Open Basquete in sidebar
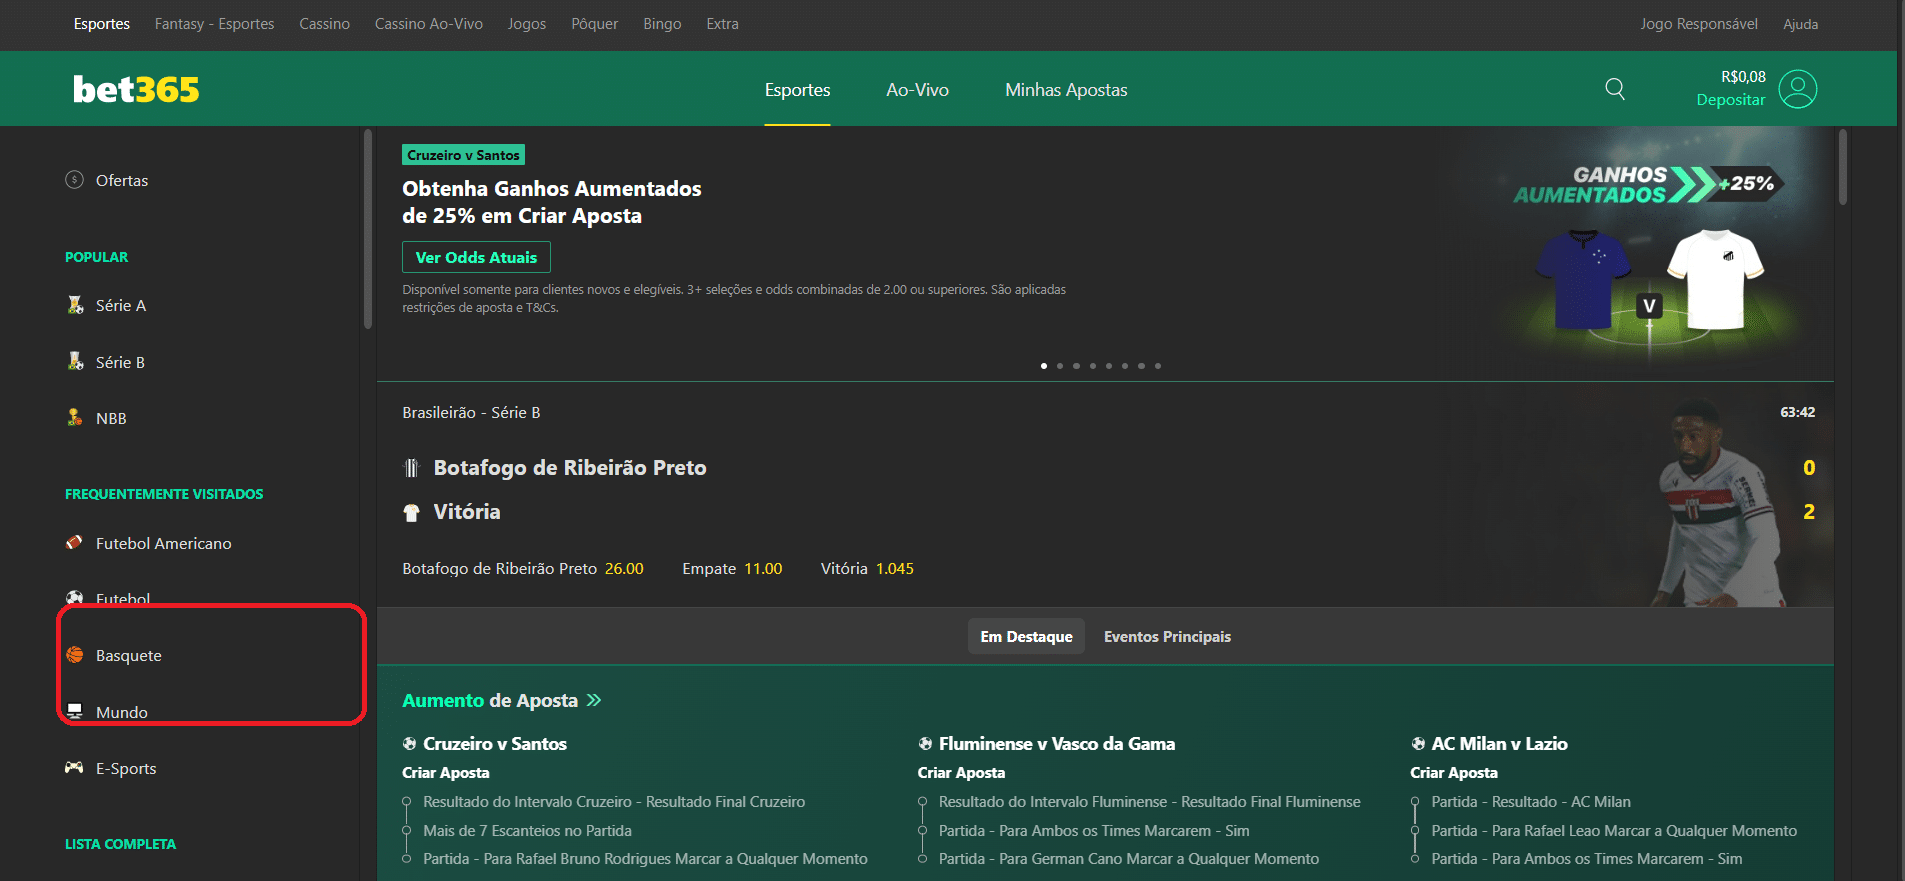 pos(129,655)
